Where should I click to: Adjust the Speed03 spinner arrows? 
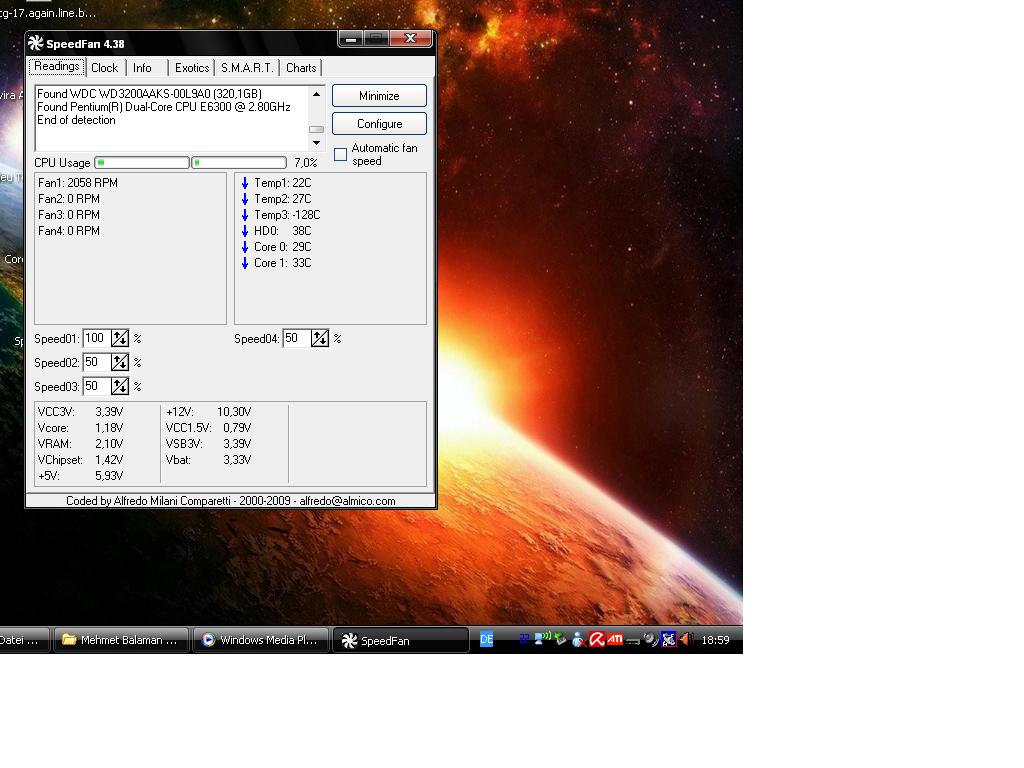[x=120, y=386]
